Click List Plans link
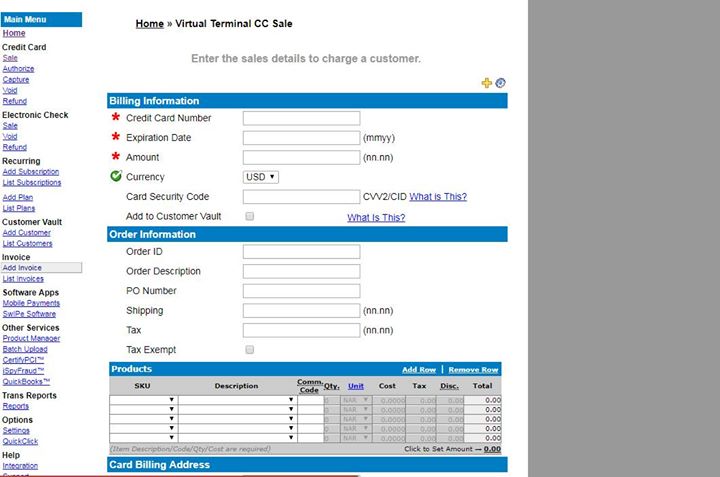The width and height of the screenshot is (720, 477). pyautogui.click(x=18, y=208)
